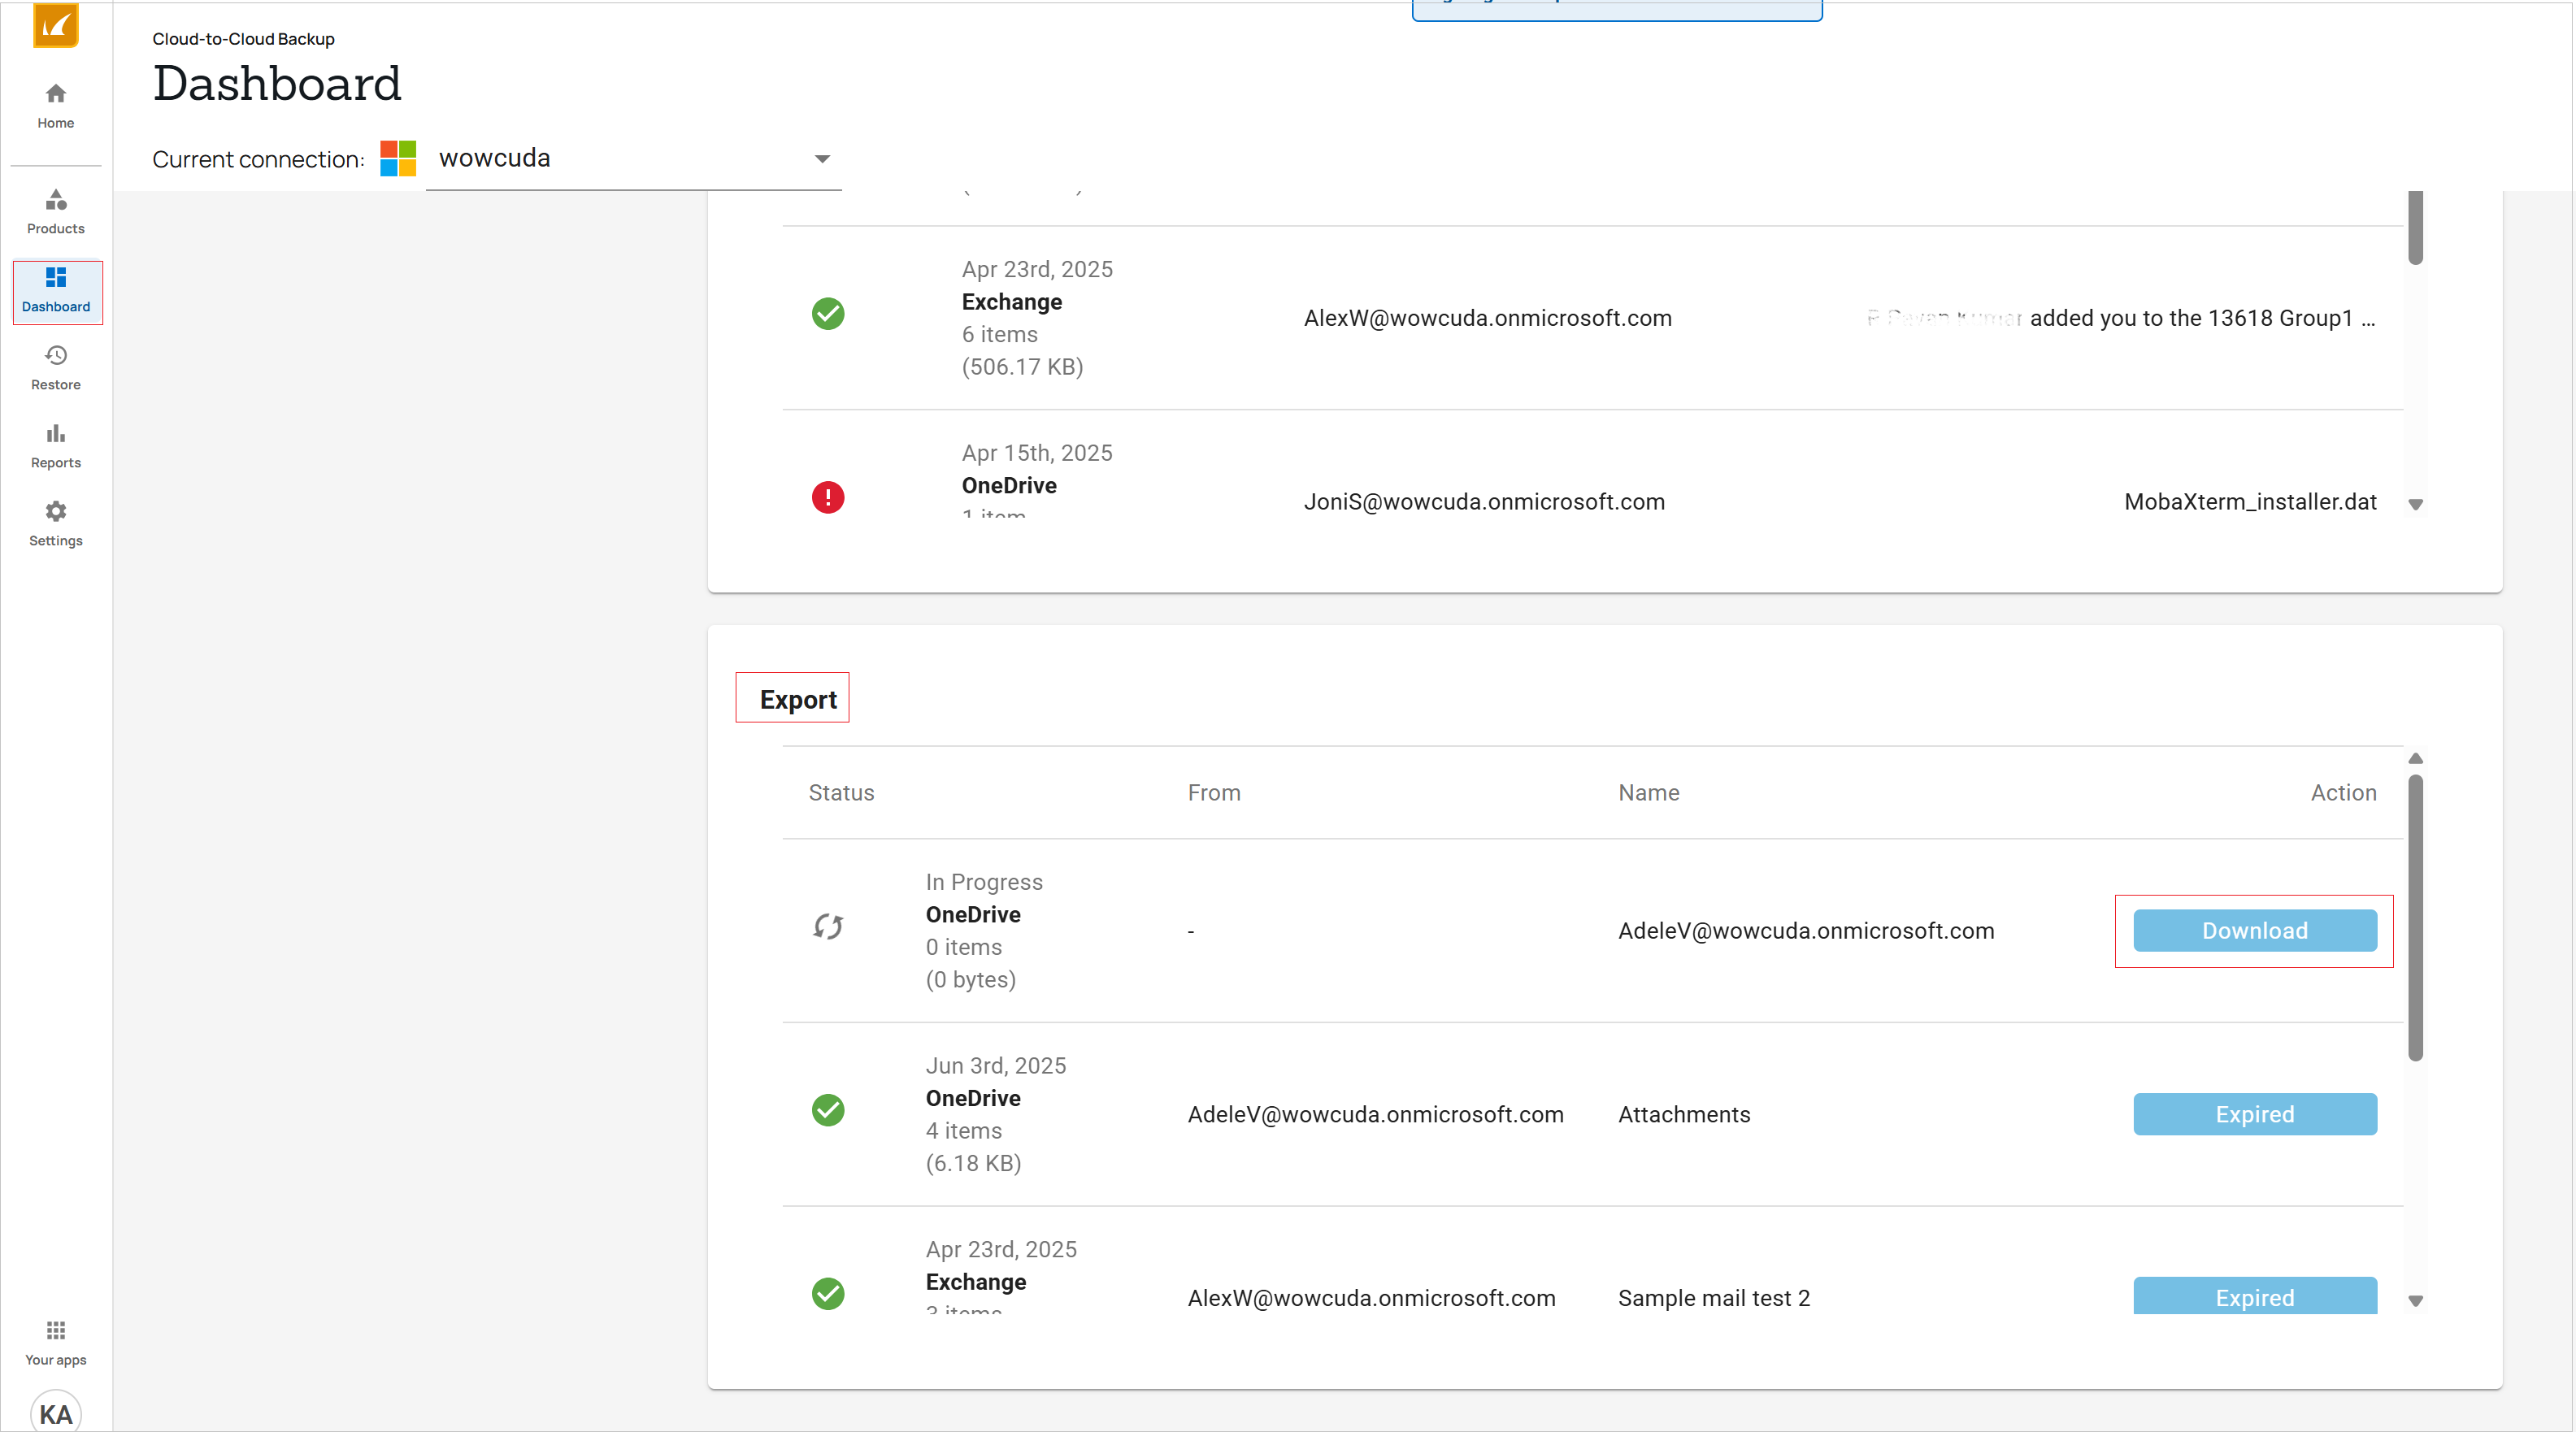
Task: Click down arrow of upper table scrollbar
Action: tap(2416, 505)
